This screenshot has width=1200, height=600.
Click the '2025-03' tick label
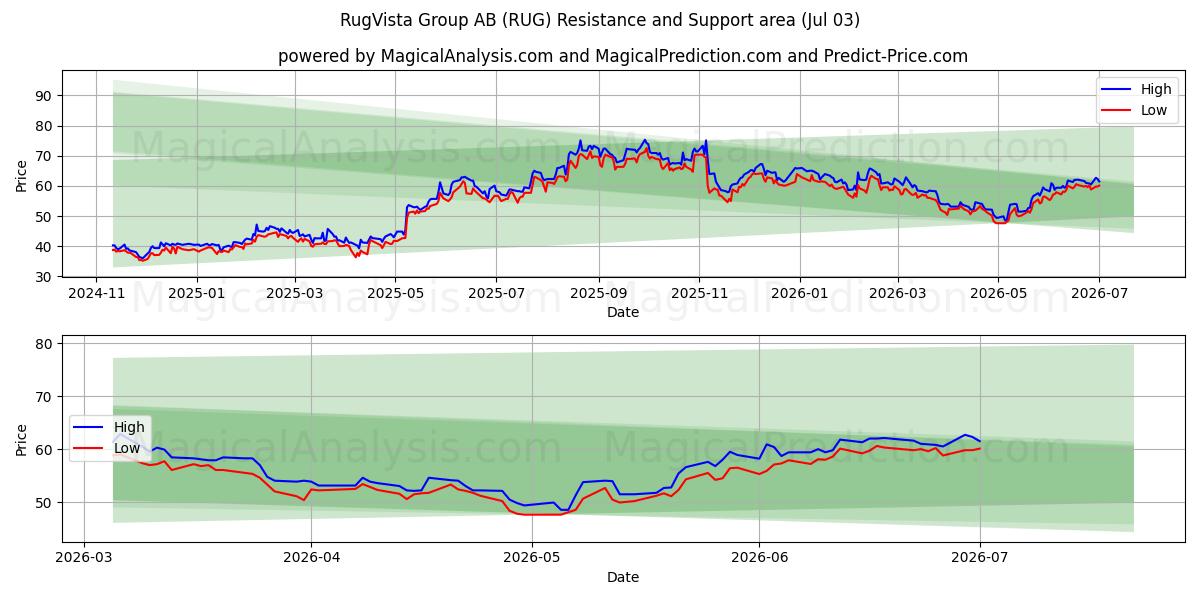click(x=295, y=292)
